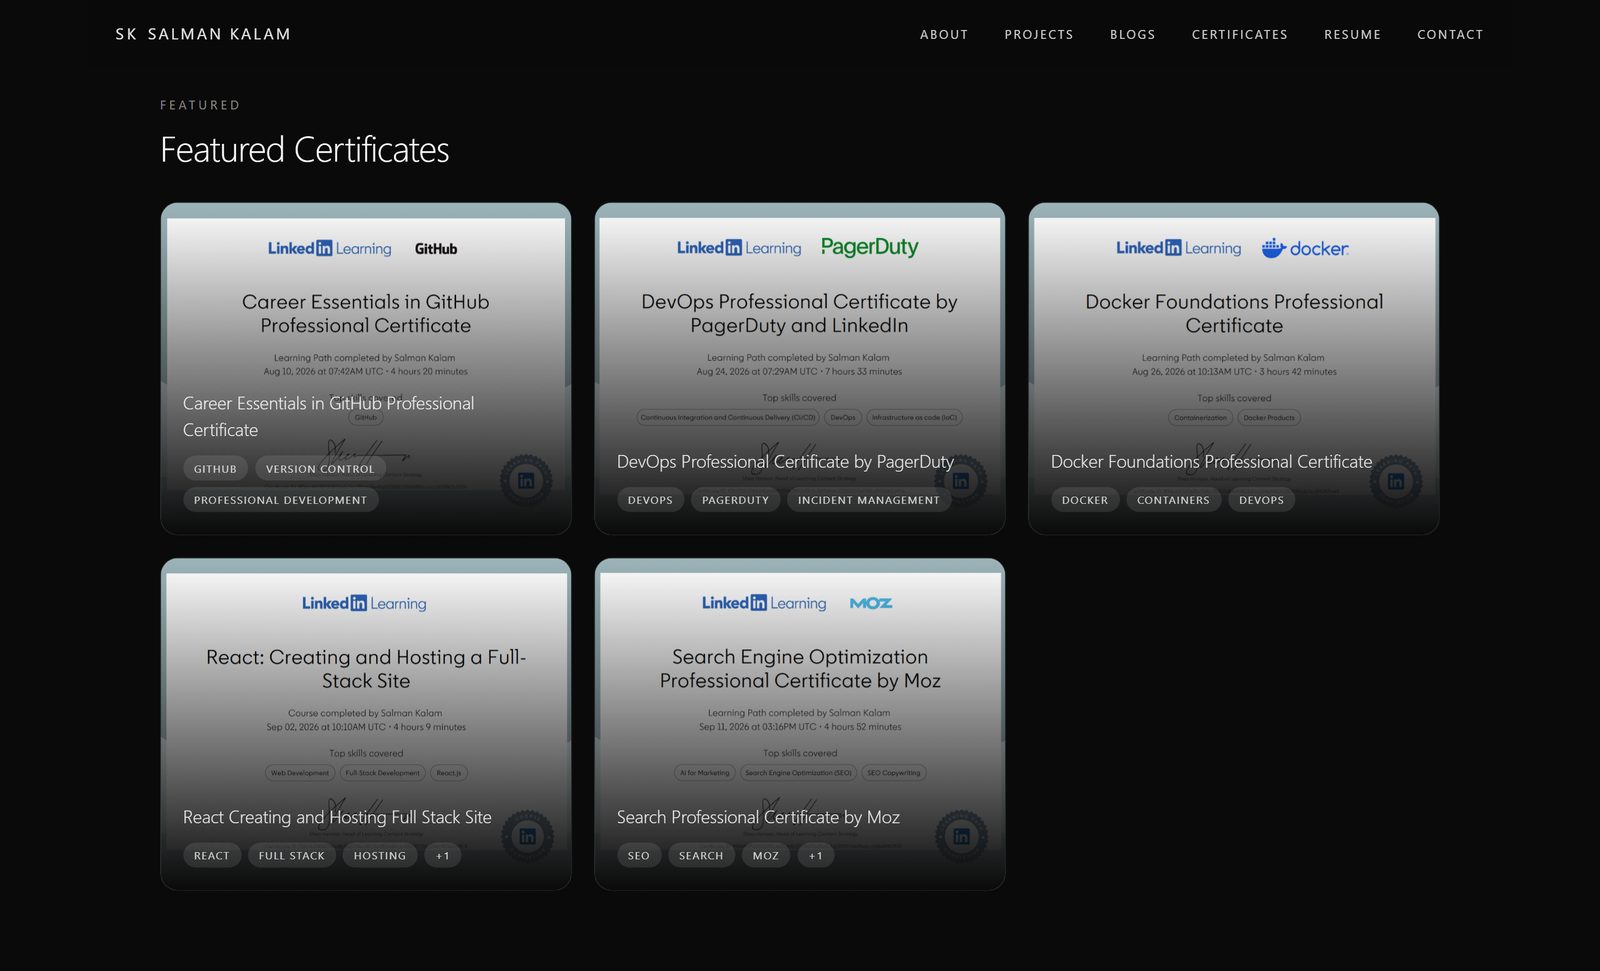Click the Featured Certificates heading
The width and height of the screenshot is (1600, 971).
(305, 150)
